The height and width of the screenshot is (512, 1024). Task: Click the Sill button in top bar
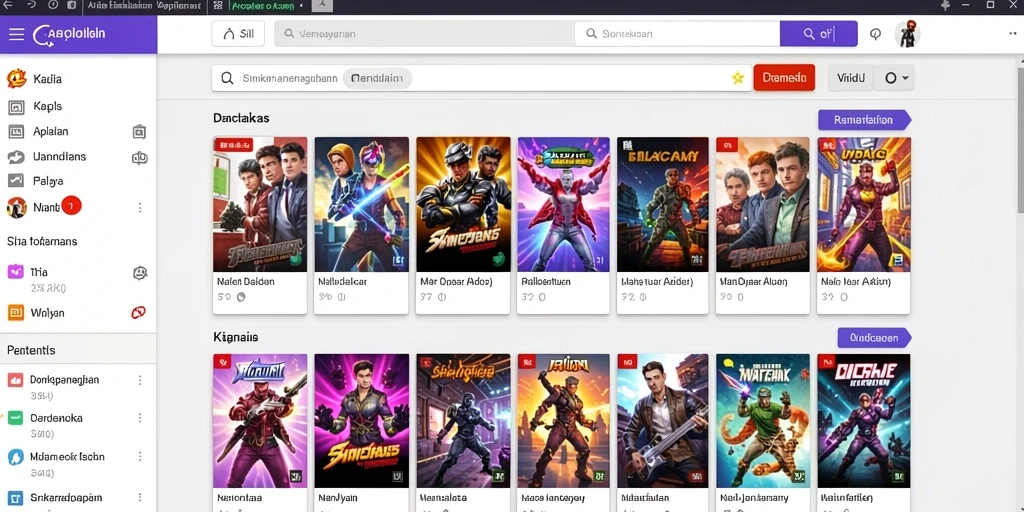238,34
